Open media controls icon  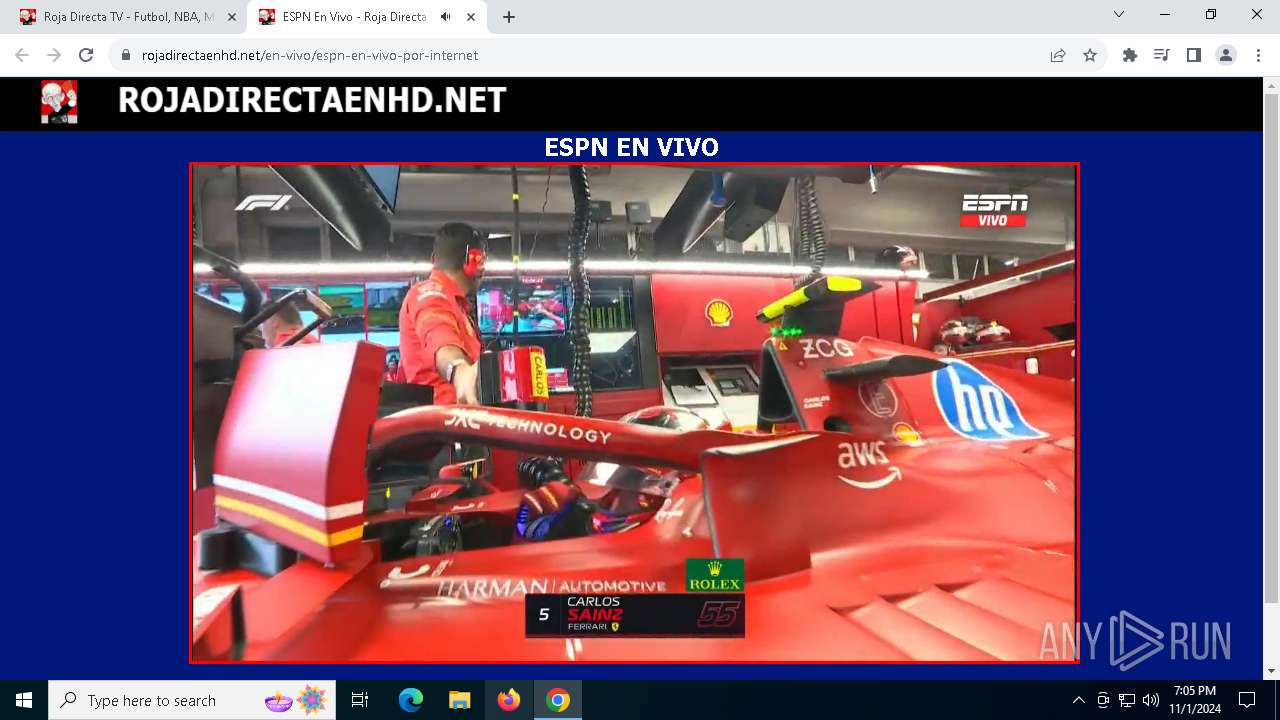[x=1162, y=55]
